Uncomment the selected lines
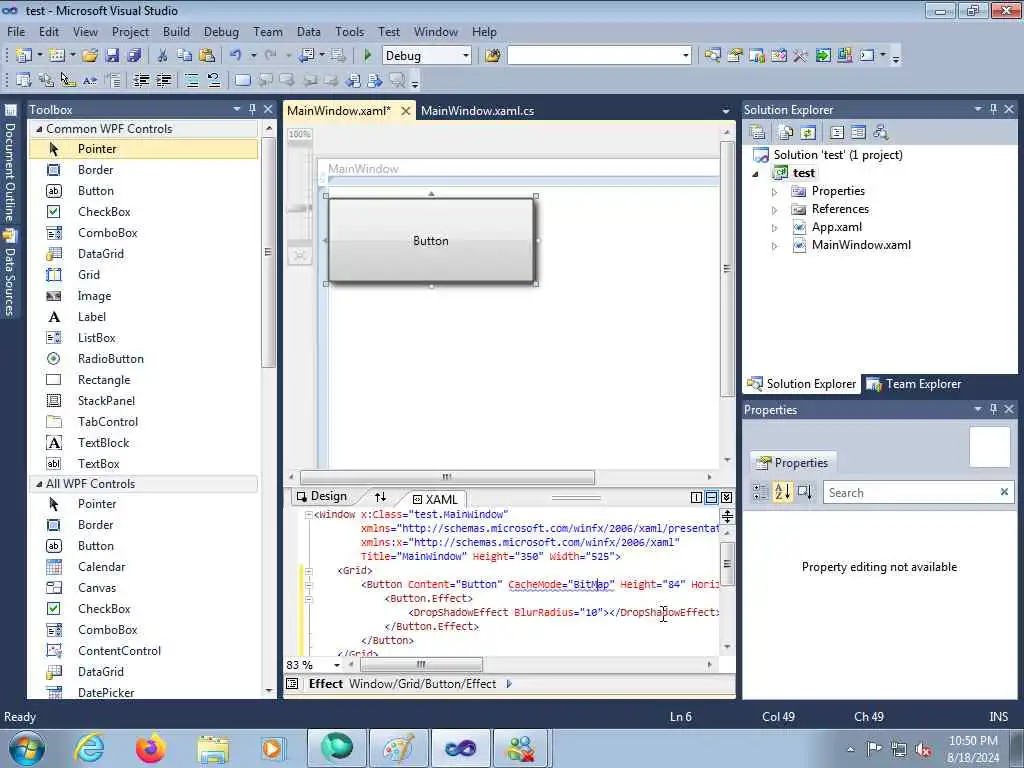This screenshot has width=1024, height=768. 214,80
